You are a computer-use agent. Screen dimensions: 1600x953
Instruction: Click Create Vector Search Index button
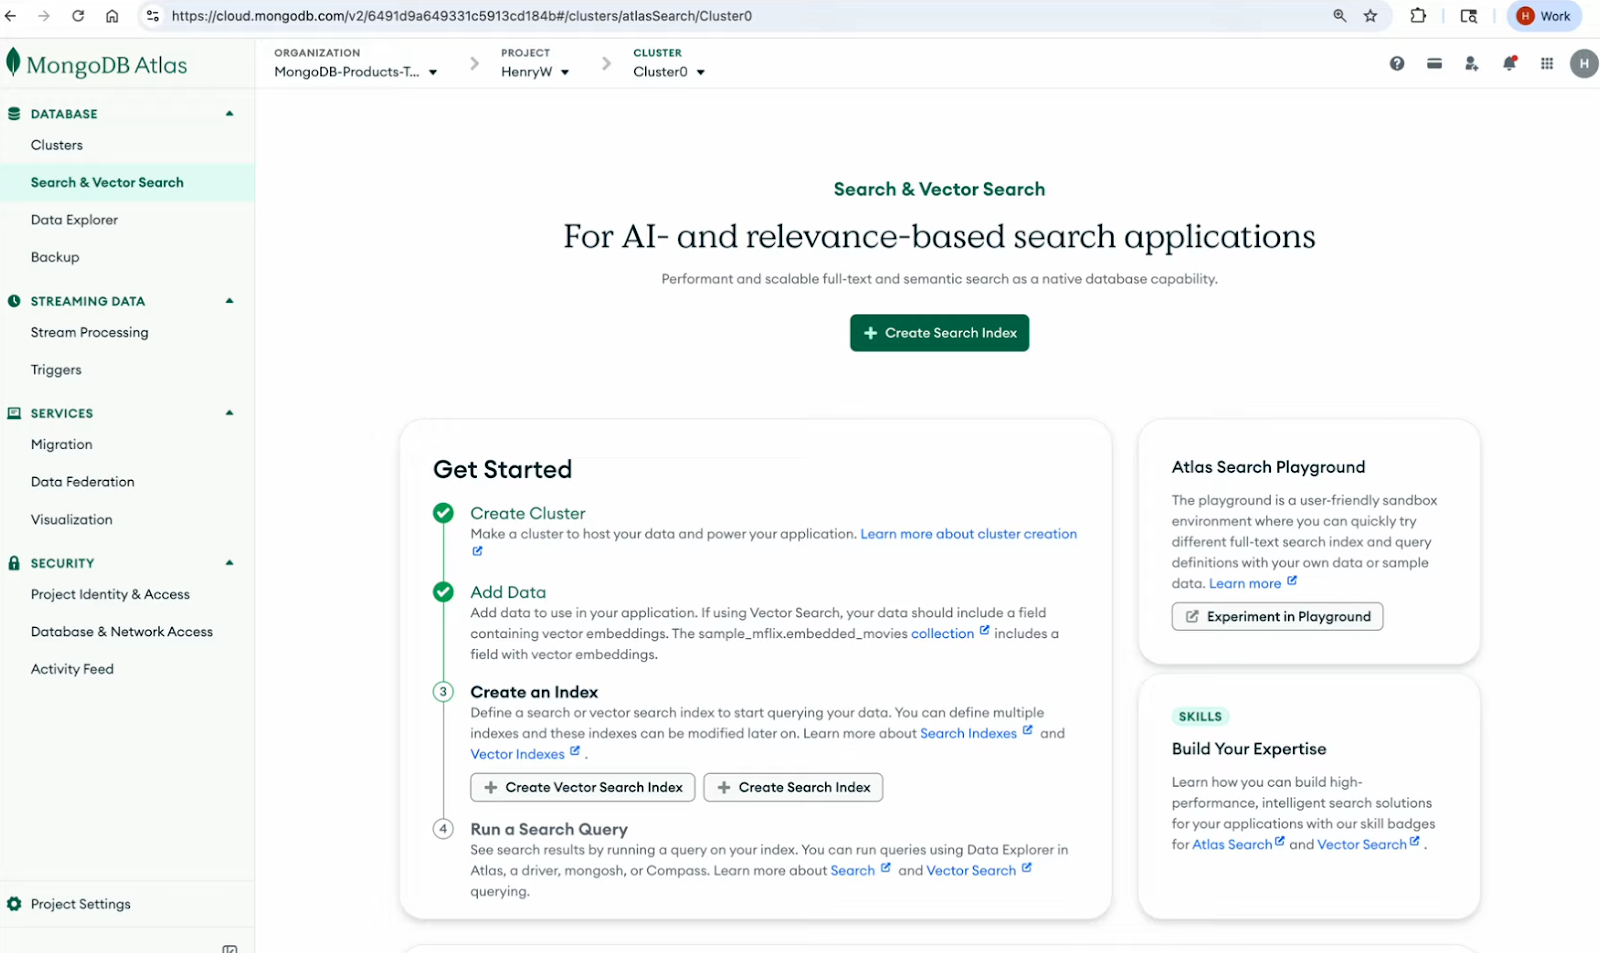coord(583,787)
